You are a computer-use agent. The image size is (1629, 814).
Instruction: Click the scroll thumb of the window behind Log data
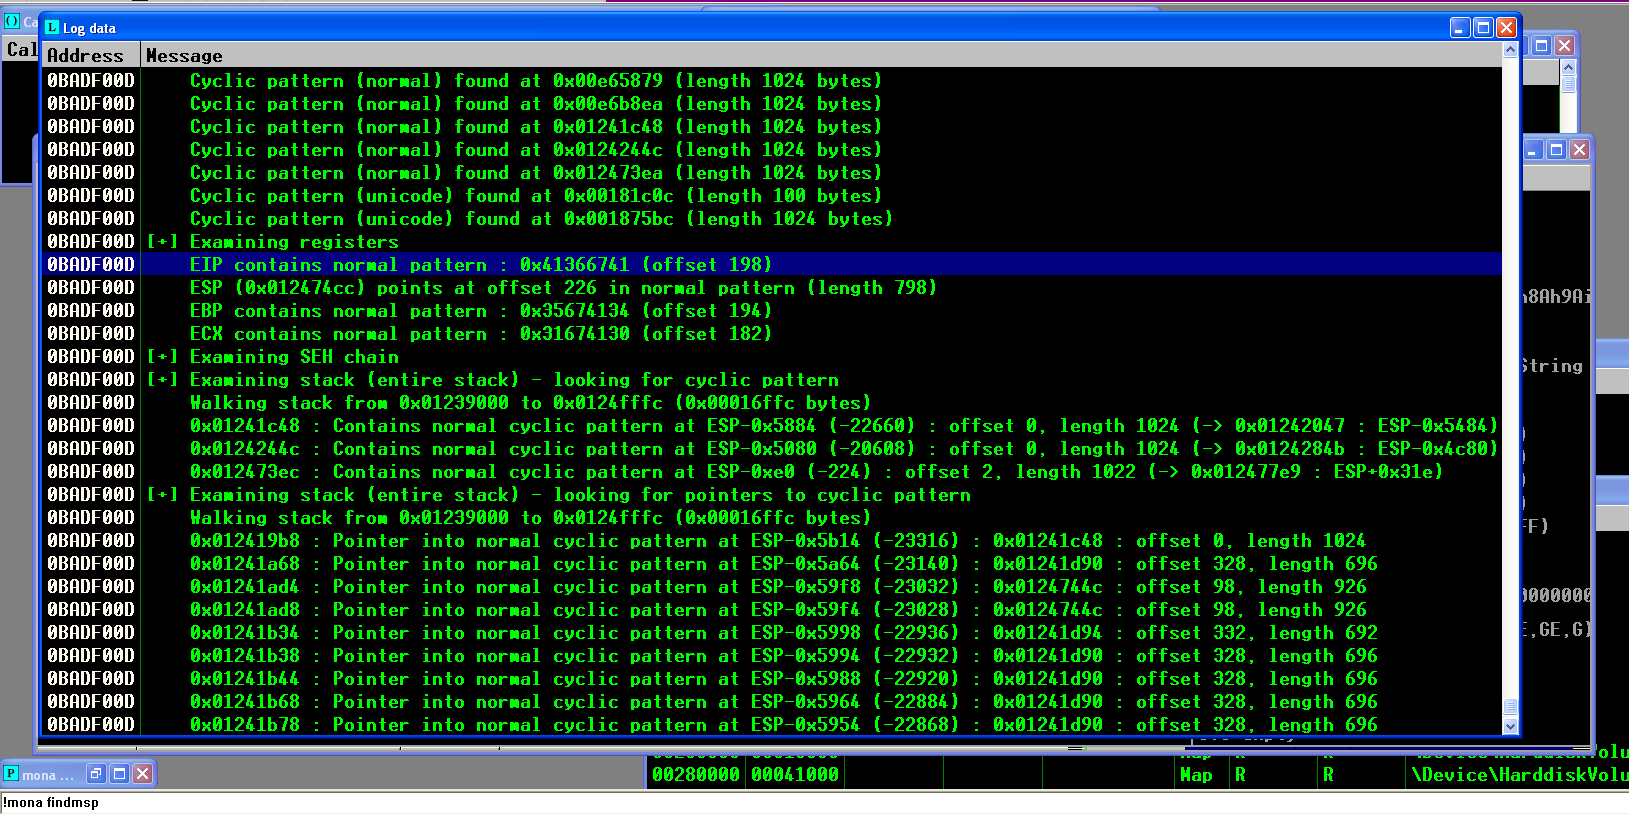(1568, 85)
